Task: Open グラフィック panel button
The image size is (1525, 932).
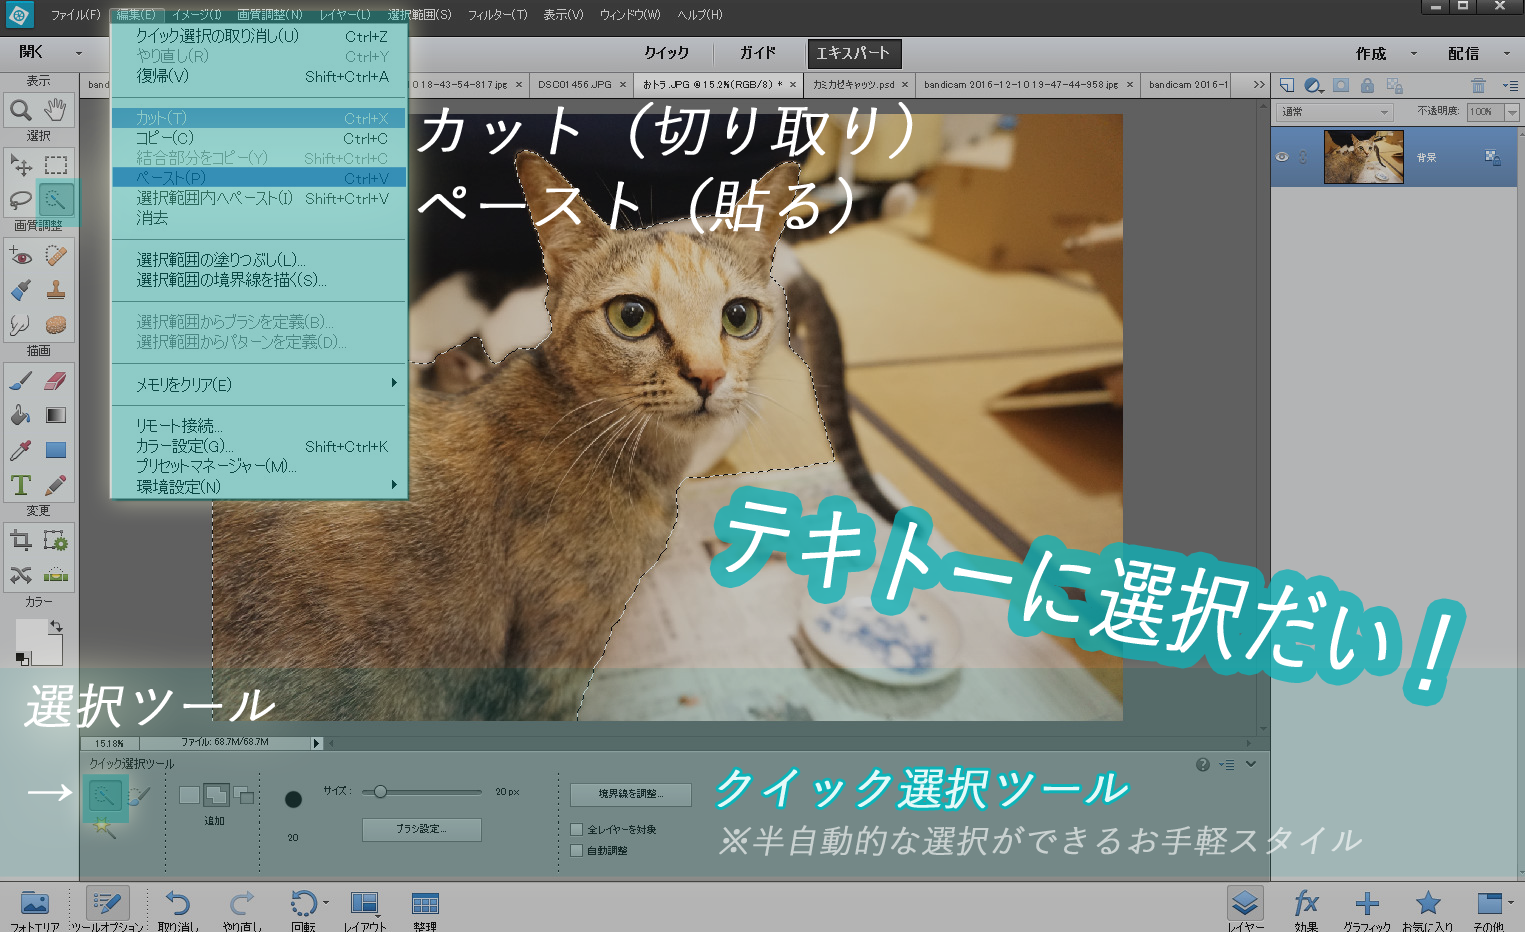Action: pyautogui.click(x=1367, y=909)
